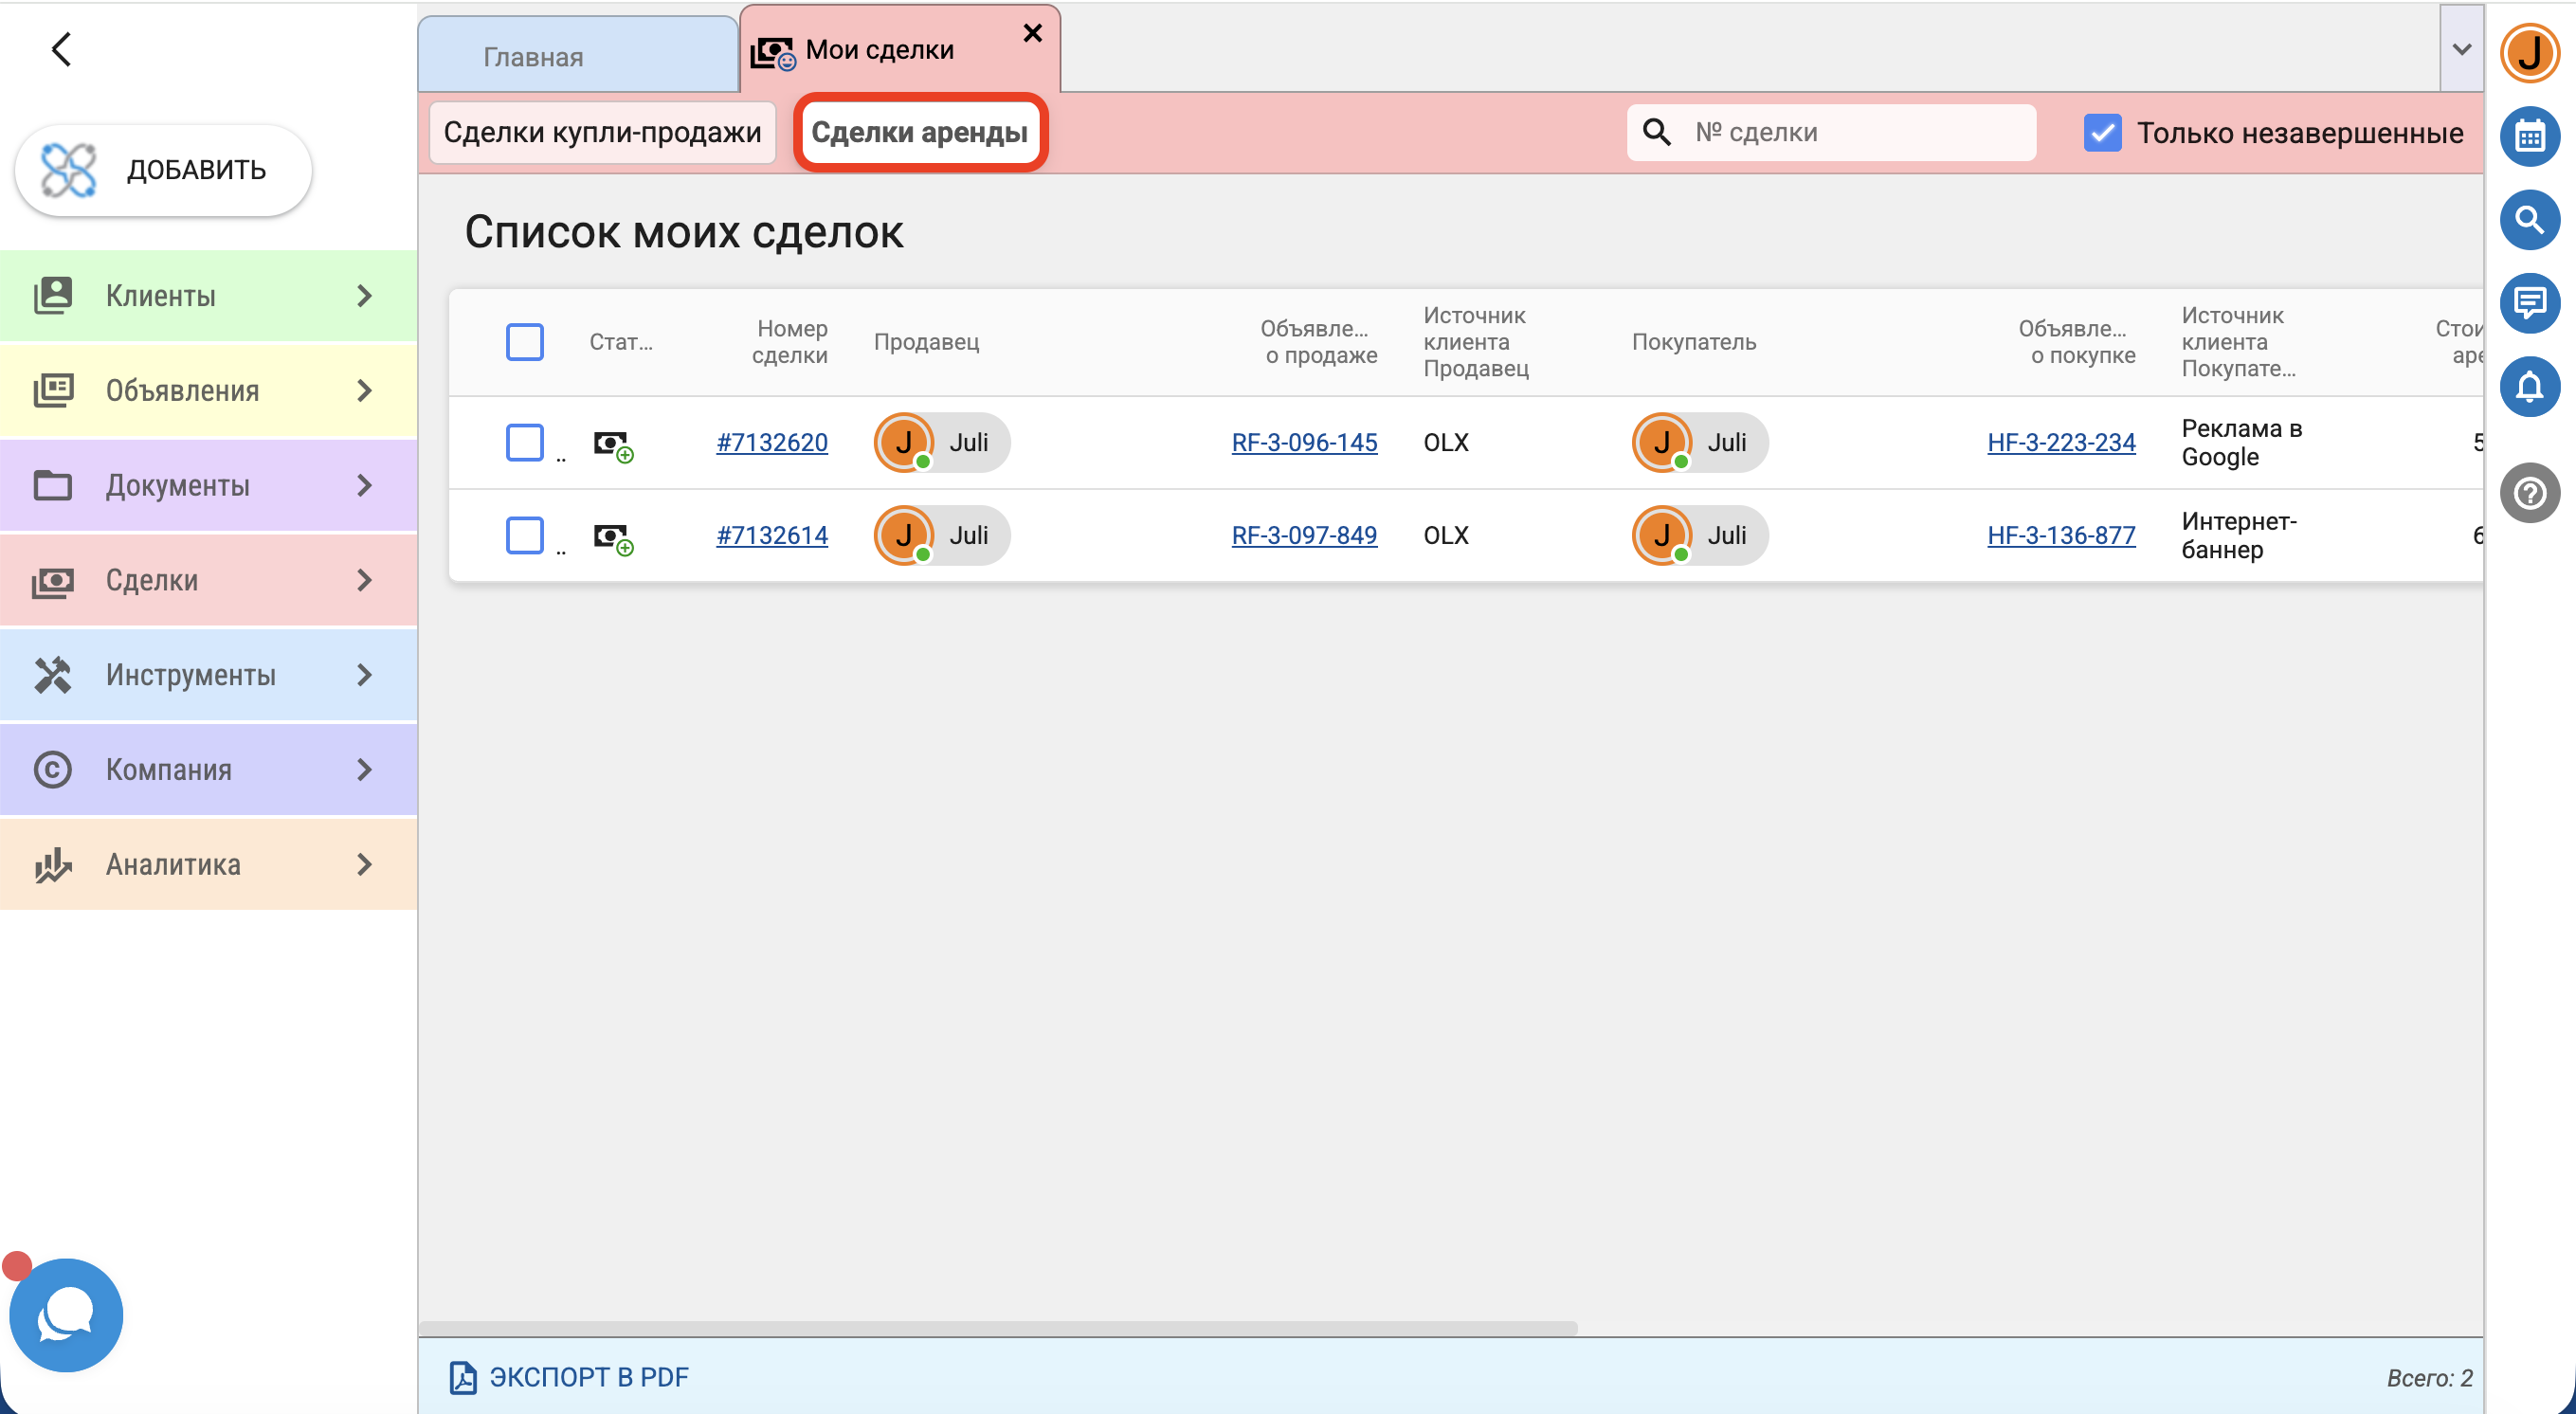Expand the Аналитика sidebar section
Image resolution: width=2576 pixels, height=1414 pixels.
coord(208,864)
